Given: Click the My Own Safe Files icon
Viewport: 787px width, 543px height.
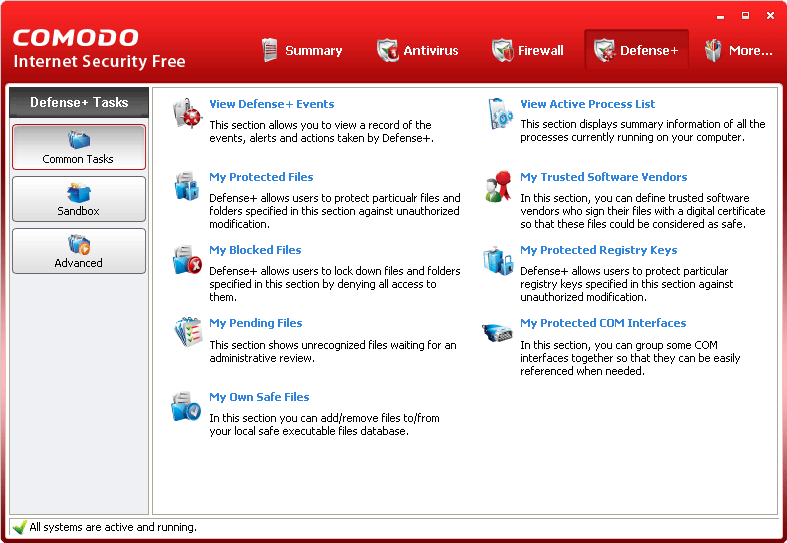Looking at the screenshot, I should pos(186,406).
